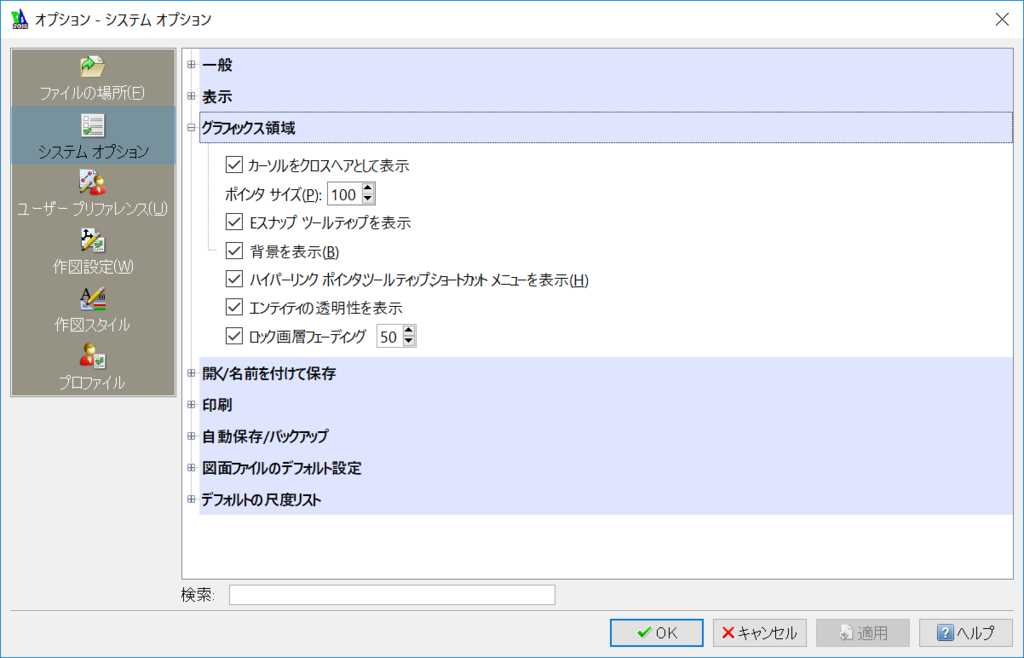The width and height of the screenshot is (1024, 658).
Task: Click the ポインタ サイズ(P) label
Action: tap(274, 195)
